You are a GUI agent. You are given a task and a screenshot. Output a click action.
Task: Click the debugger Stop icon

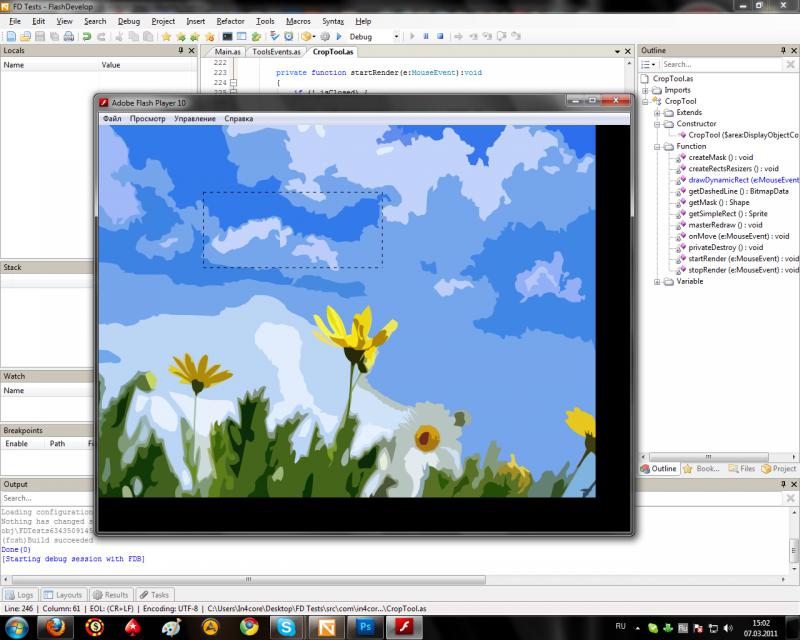click(440, 36)
